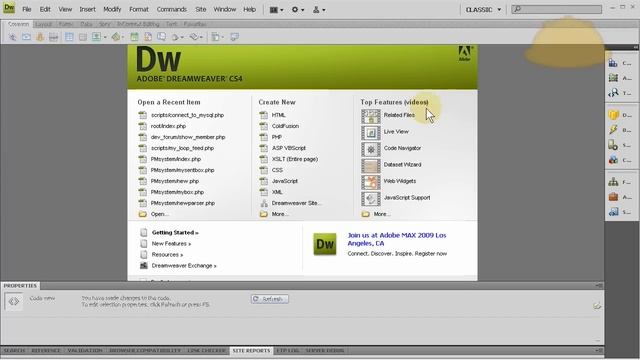Select the Link Checker results tab
The width and height of the screenshot is (640, 360).
[206, 350]
